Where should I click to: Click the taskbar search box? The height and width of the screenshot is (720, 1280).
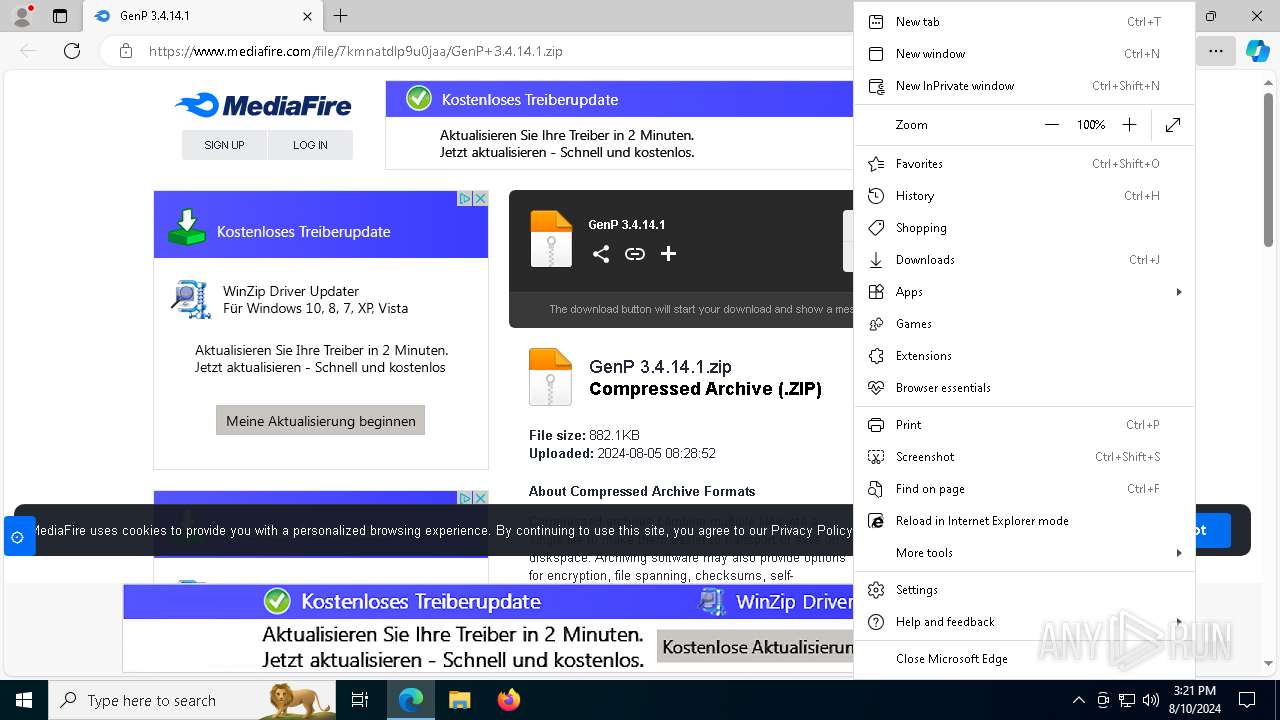click(x=192, y=700)
